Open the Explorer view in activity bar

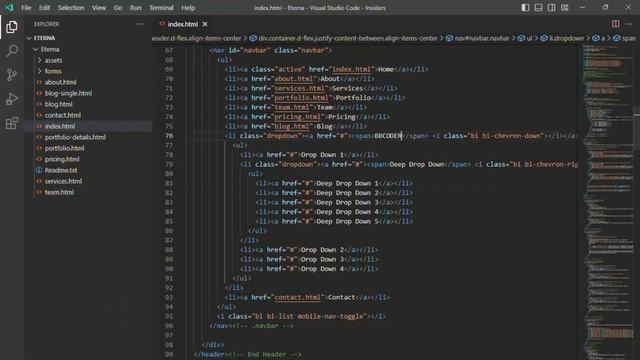pyautogui.click(x=11, y=27)
